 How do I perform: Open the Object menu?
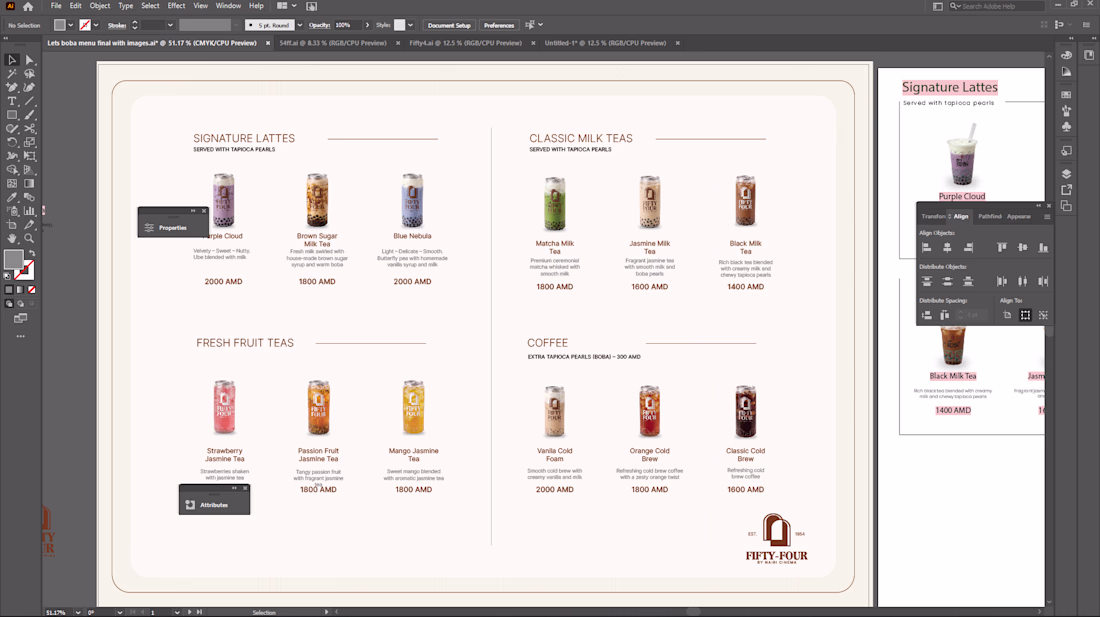coord(100,6)
